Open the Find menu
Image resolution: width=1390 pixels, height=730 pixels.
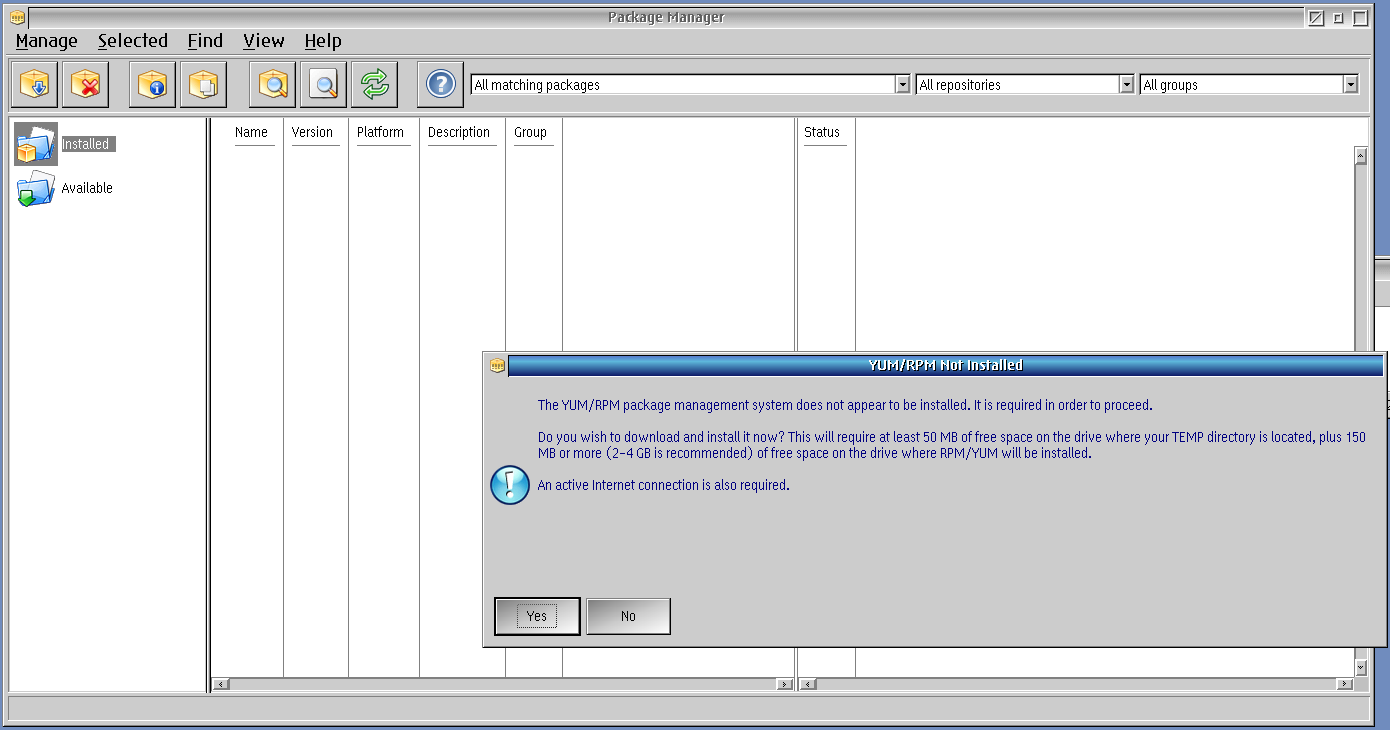coord(205,41)
